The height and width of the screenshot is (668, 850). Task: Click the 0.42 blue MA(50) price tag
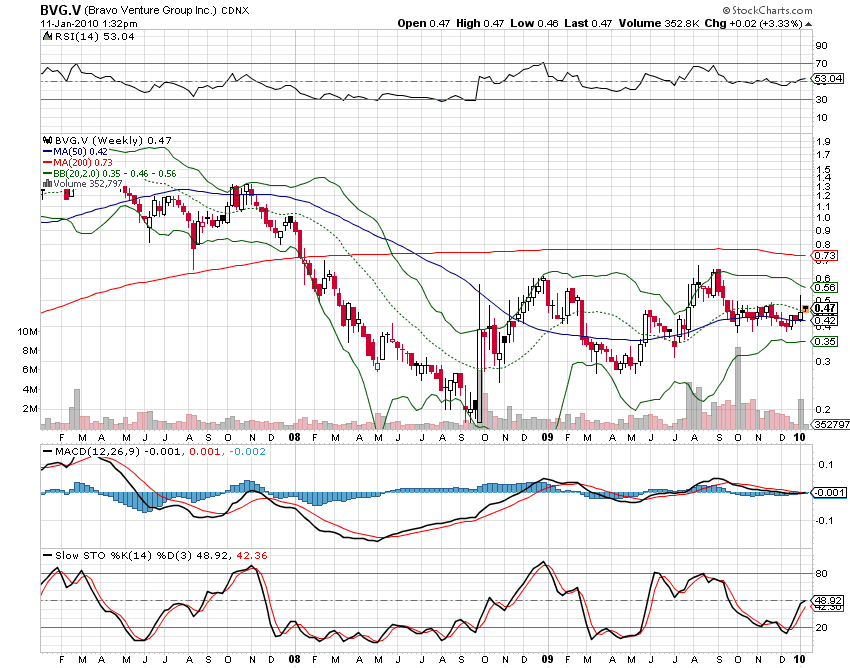pyautogui.click(x=825, y=320)
